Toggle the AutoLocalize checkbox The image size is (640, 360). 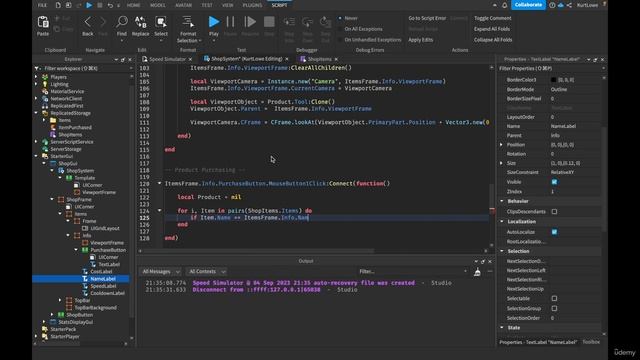tap(554, 232)
